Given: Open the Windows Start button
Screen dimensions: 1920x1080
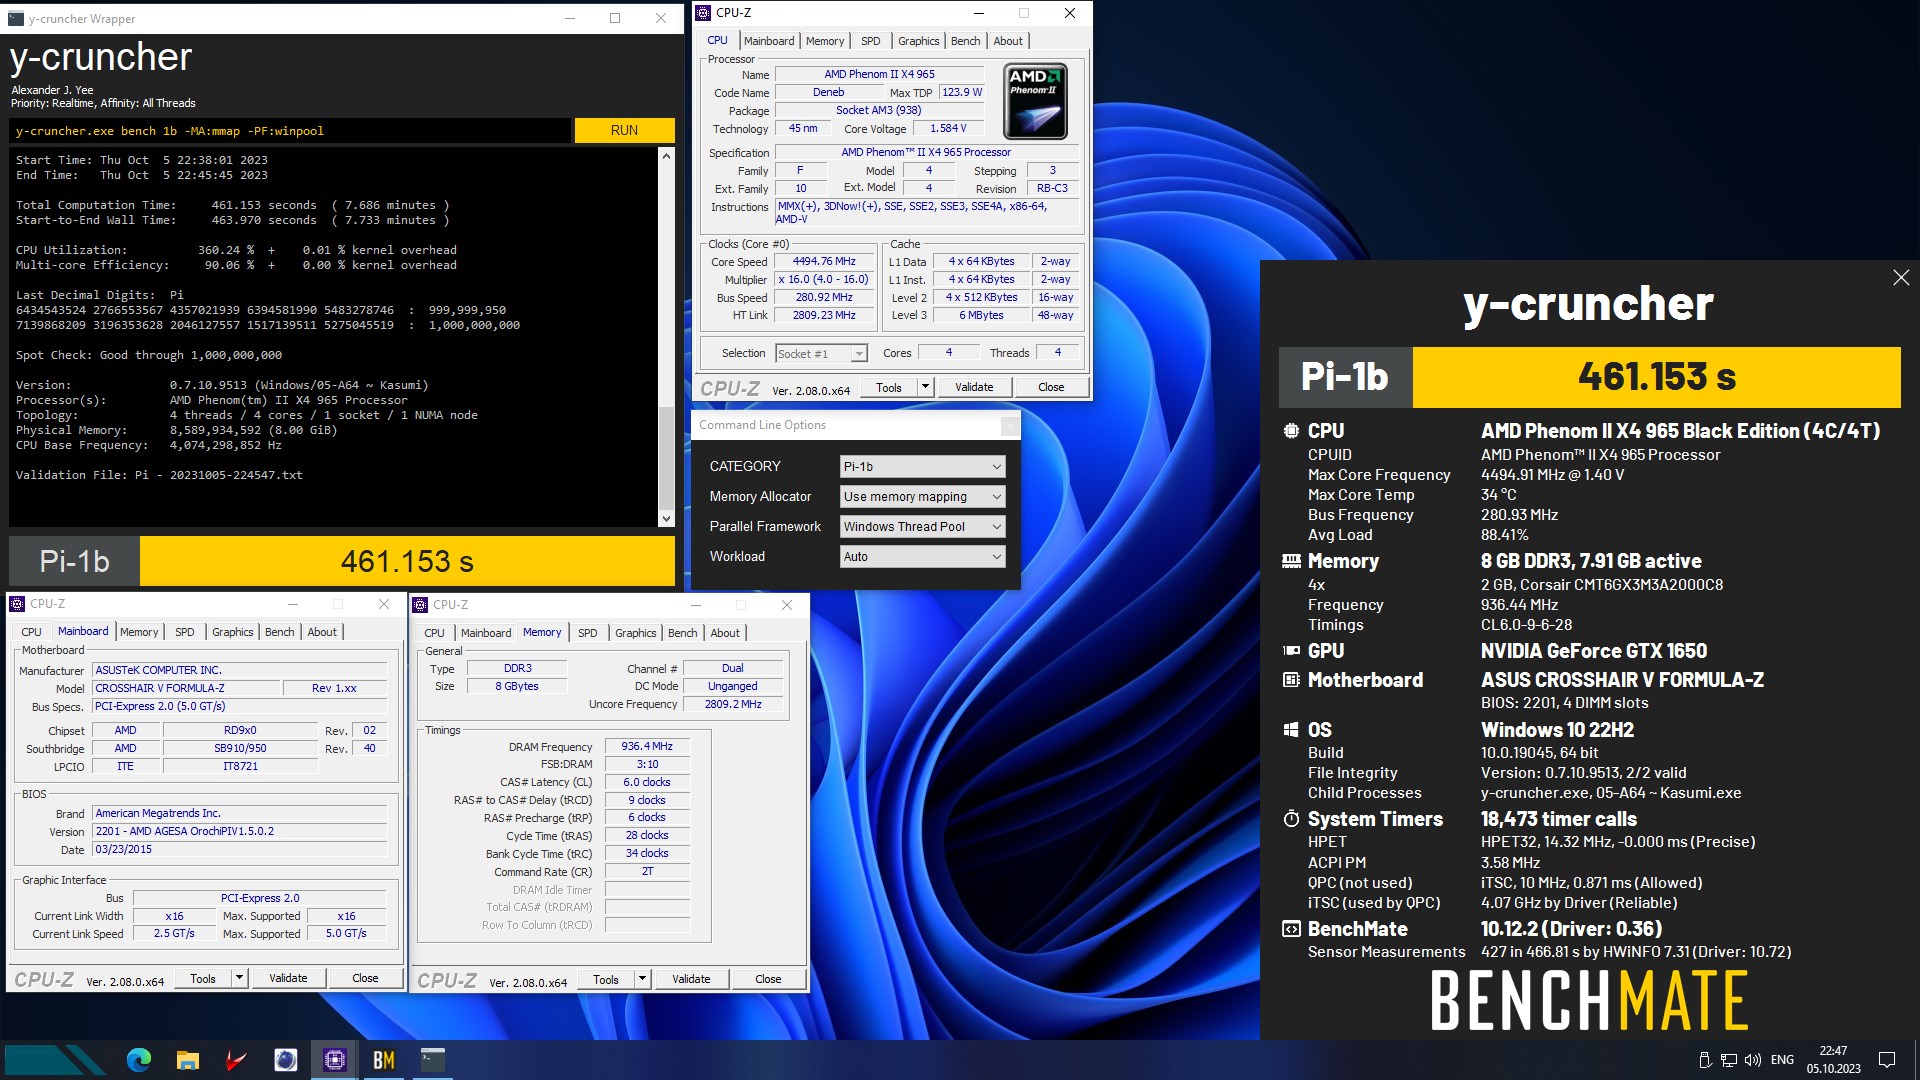Looking at the screenshot, I should [55, 1060].
